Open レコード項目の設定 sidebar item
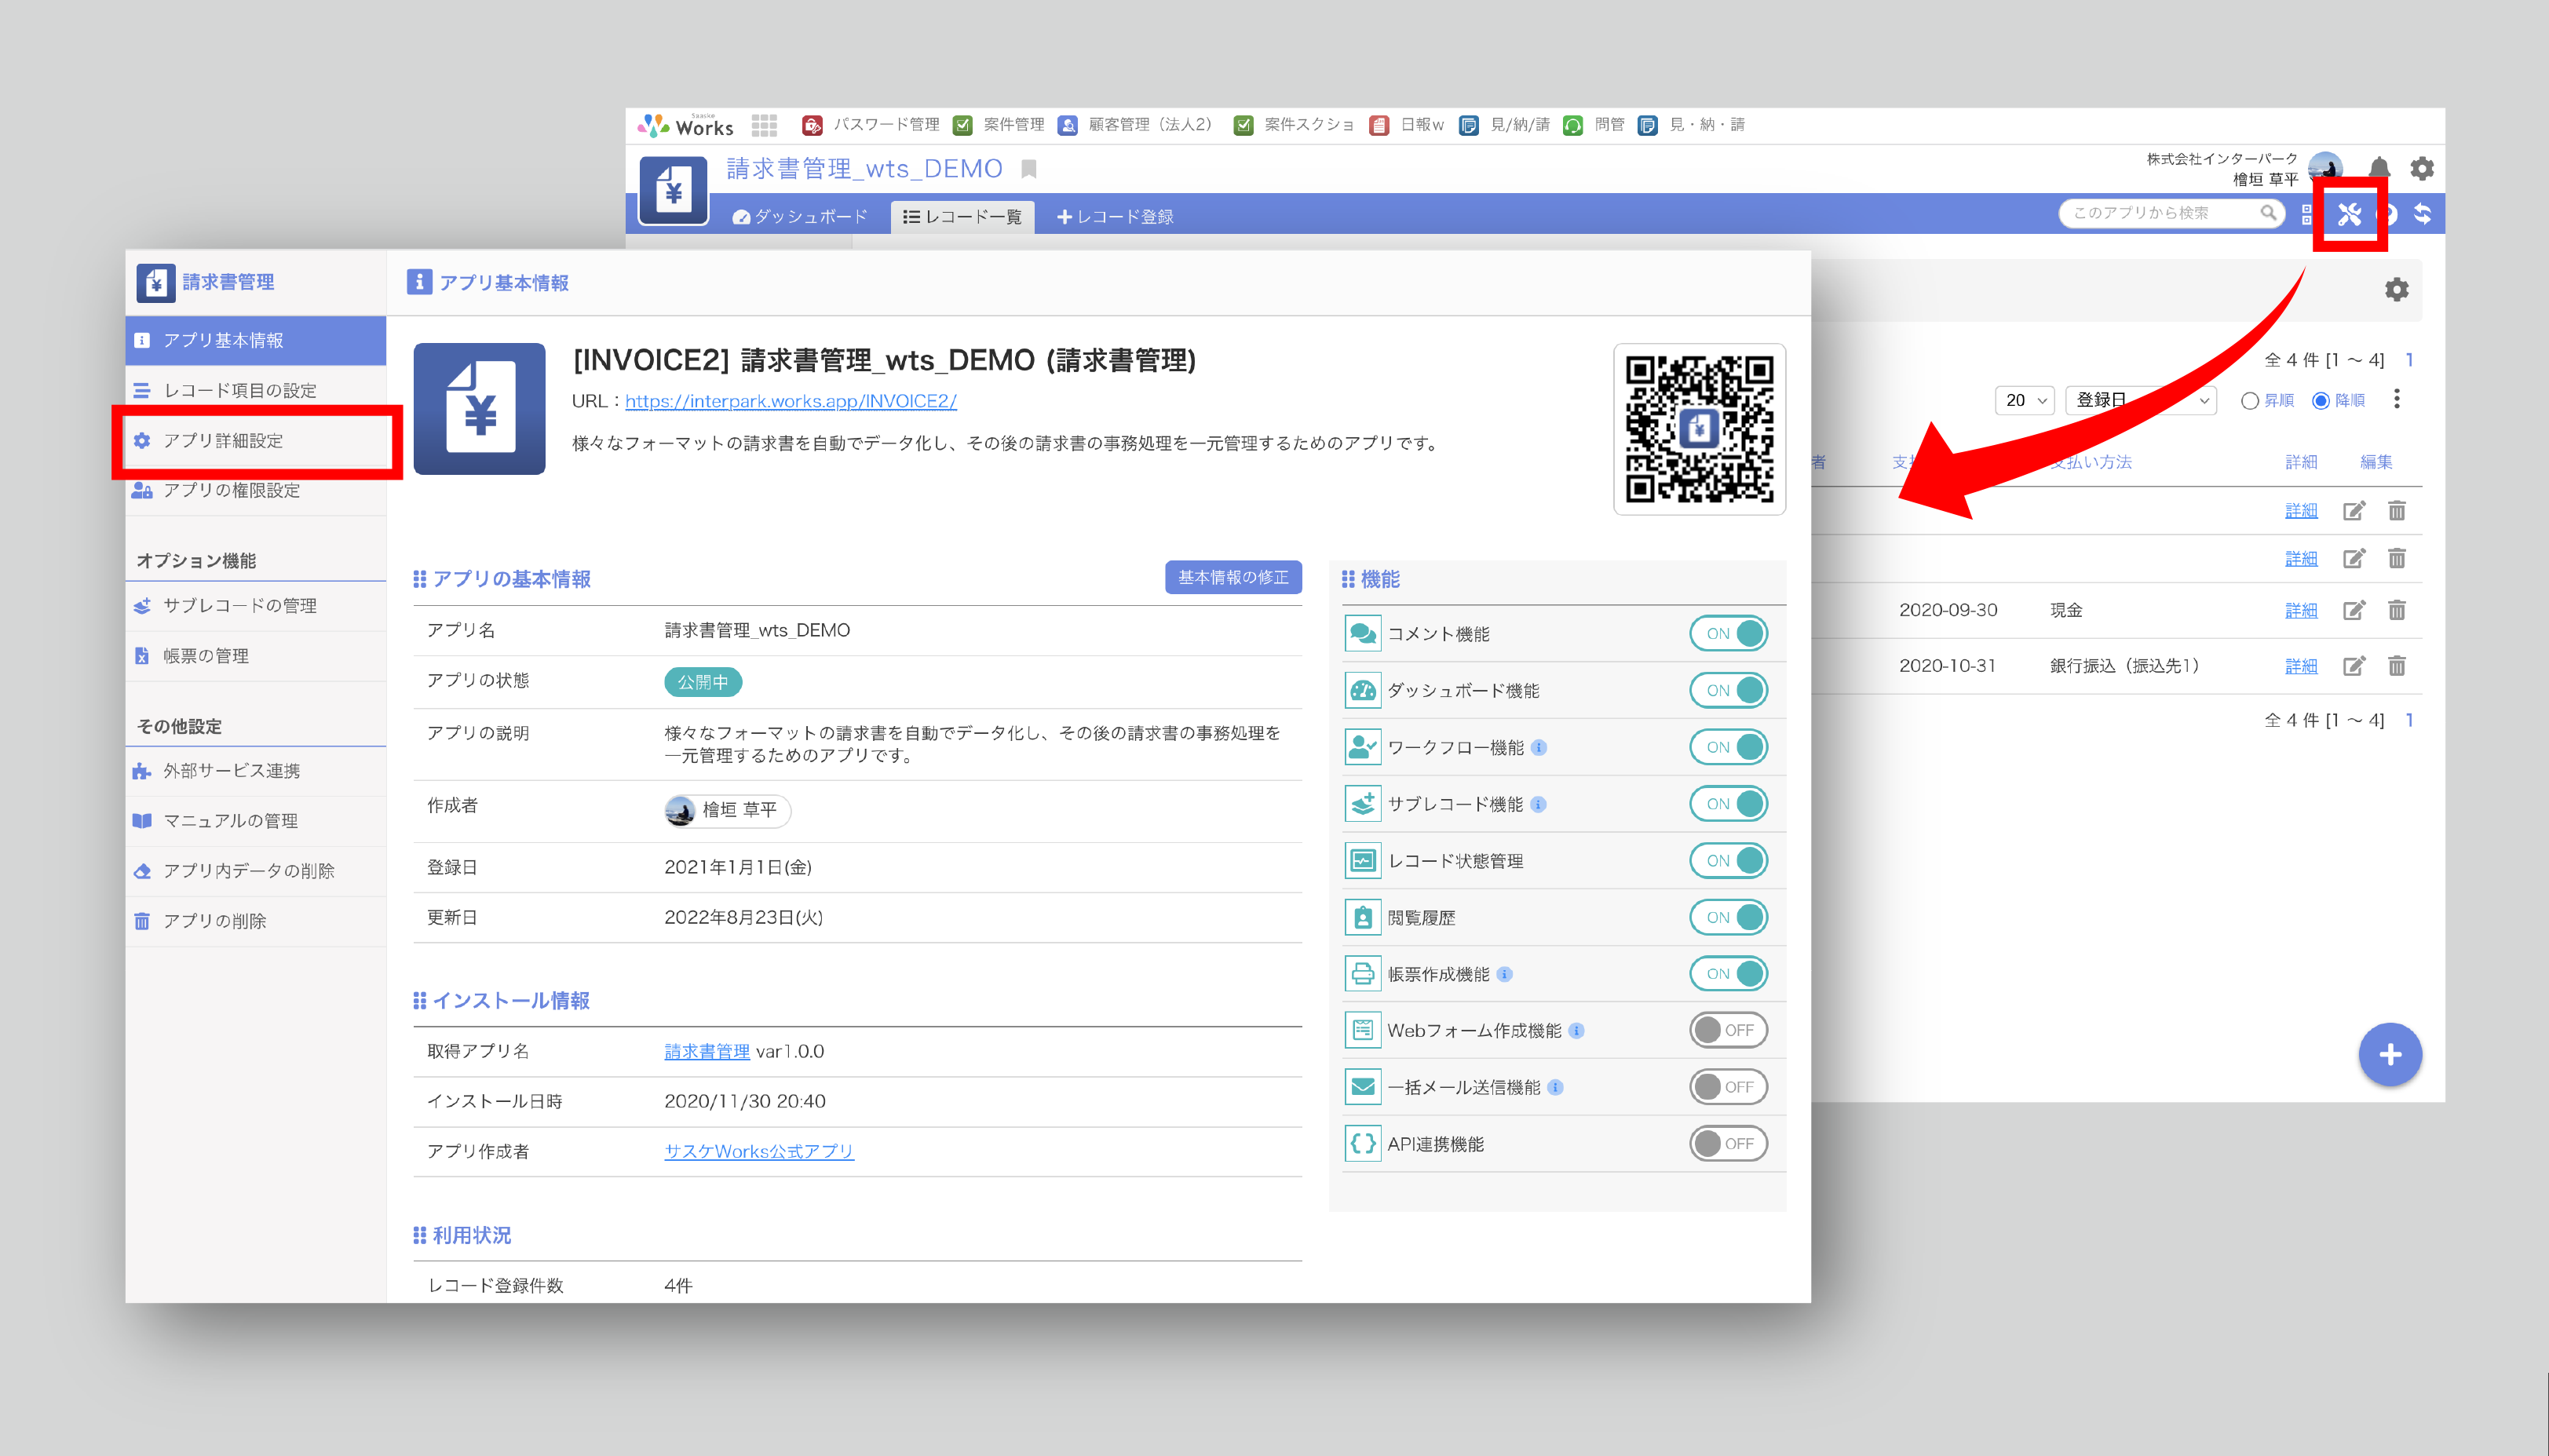Viewport: 2549px width, 1456px height. pos(256,391)
